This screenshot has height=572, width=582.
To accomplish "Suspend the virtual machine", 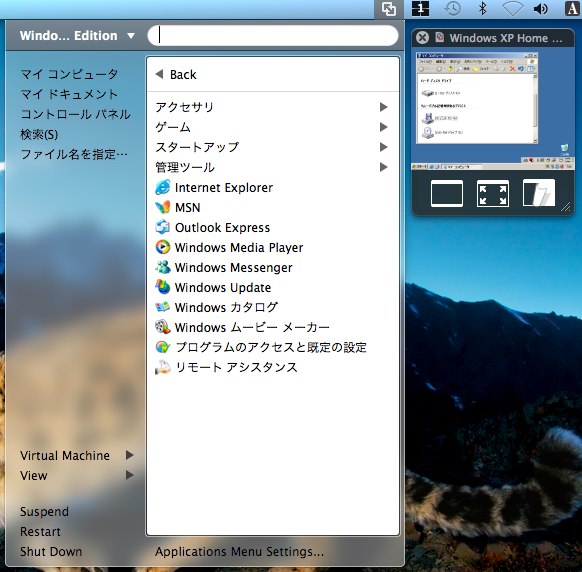I will (44, 511).
